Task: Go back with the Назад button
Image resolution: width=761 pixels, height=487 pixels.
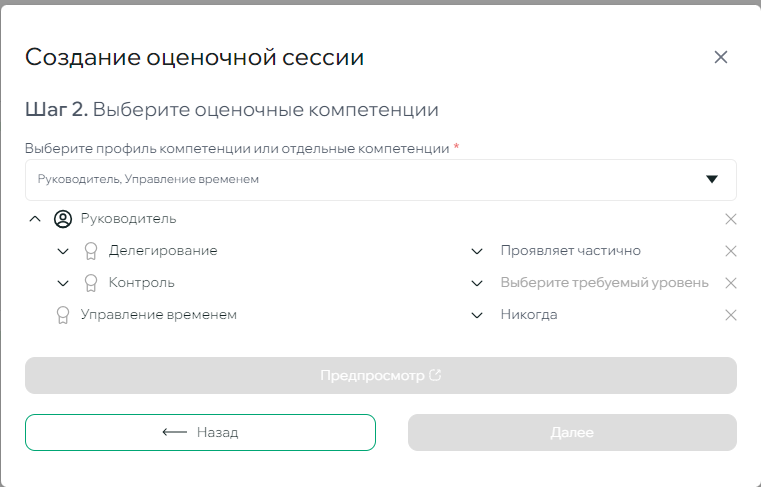Action: click(200, 433)
